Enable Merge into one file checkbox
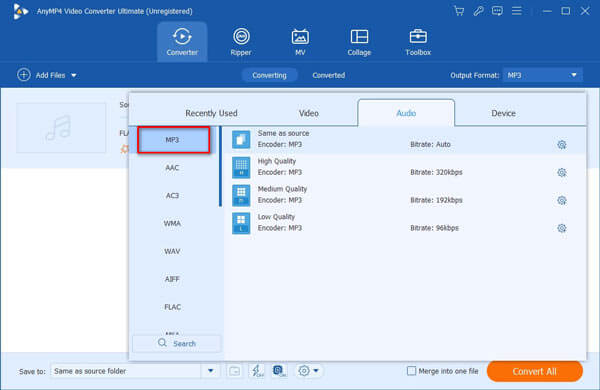The height and width of the screenshot is (390, 600). tap(411, 371)
